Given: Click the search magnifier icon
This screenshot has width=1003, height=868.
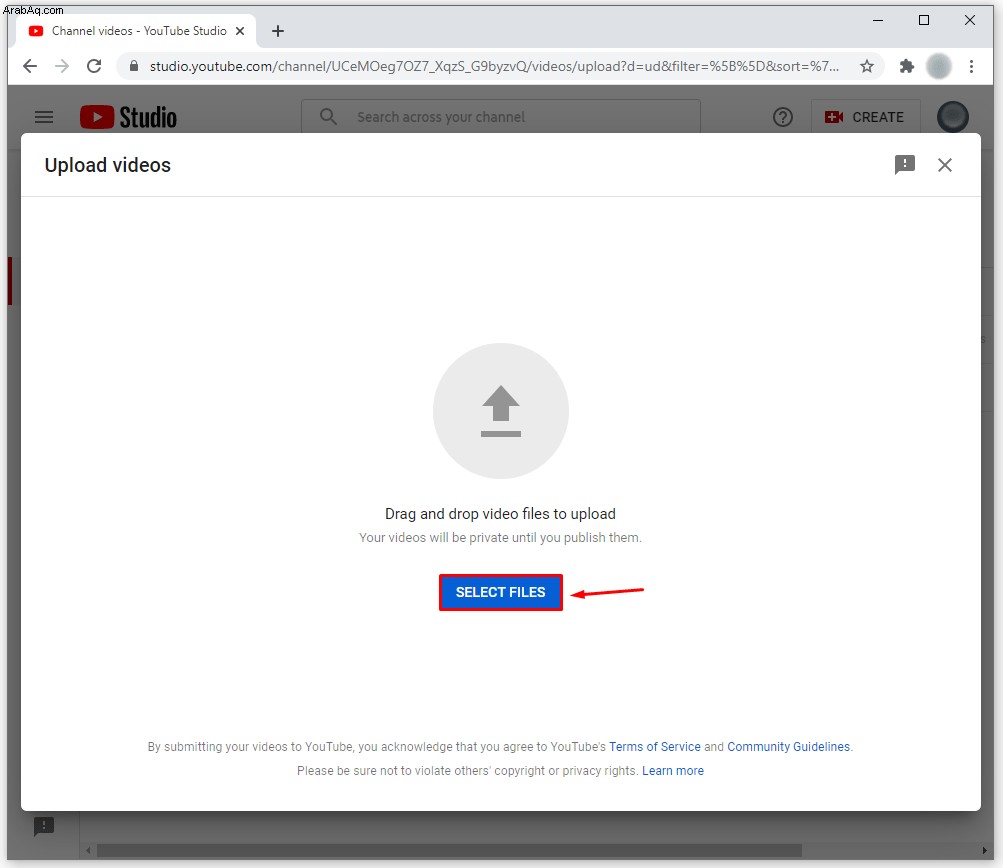Looking at the screenshot, I should pyautogui.click(x=328, y=117).
